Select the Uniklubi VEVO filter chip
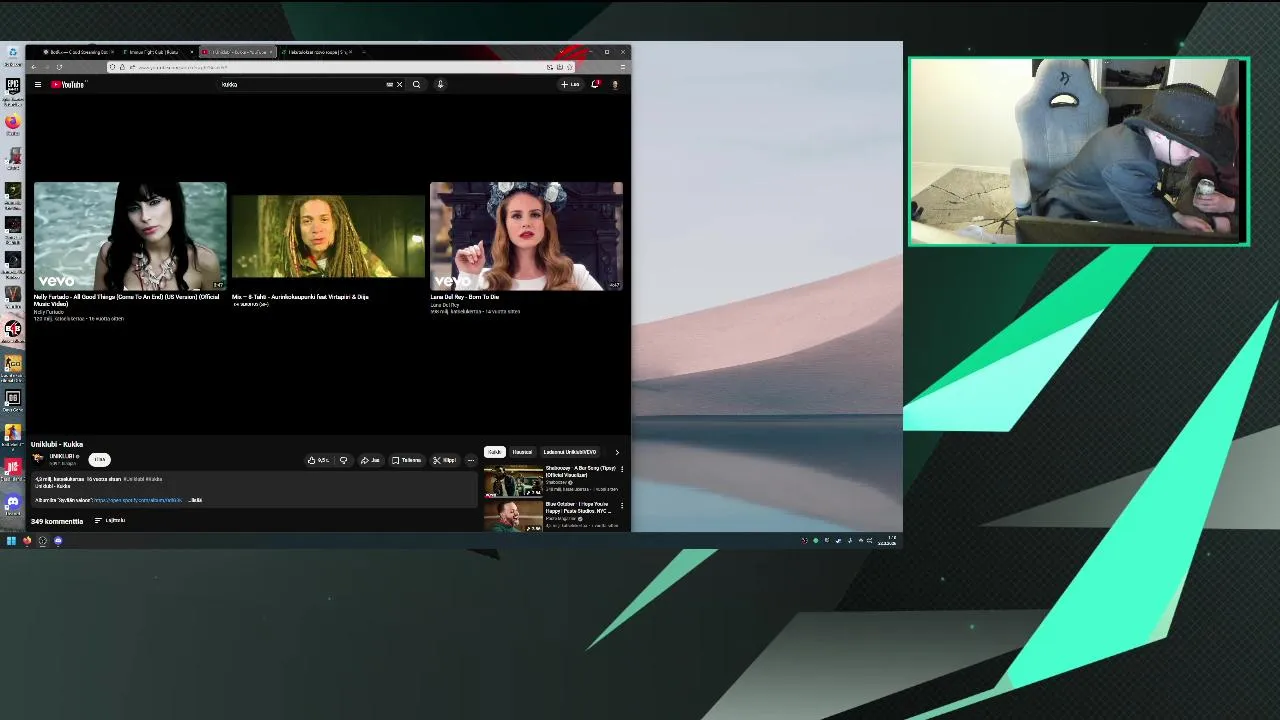 569,452
